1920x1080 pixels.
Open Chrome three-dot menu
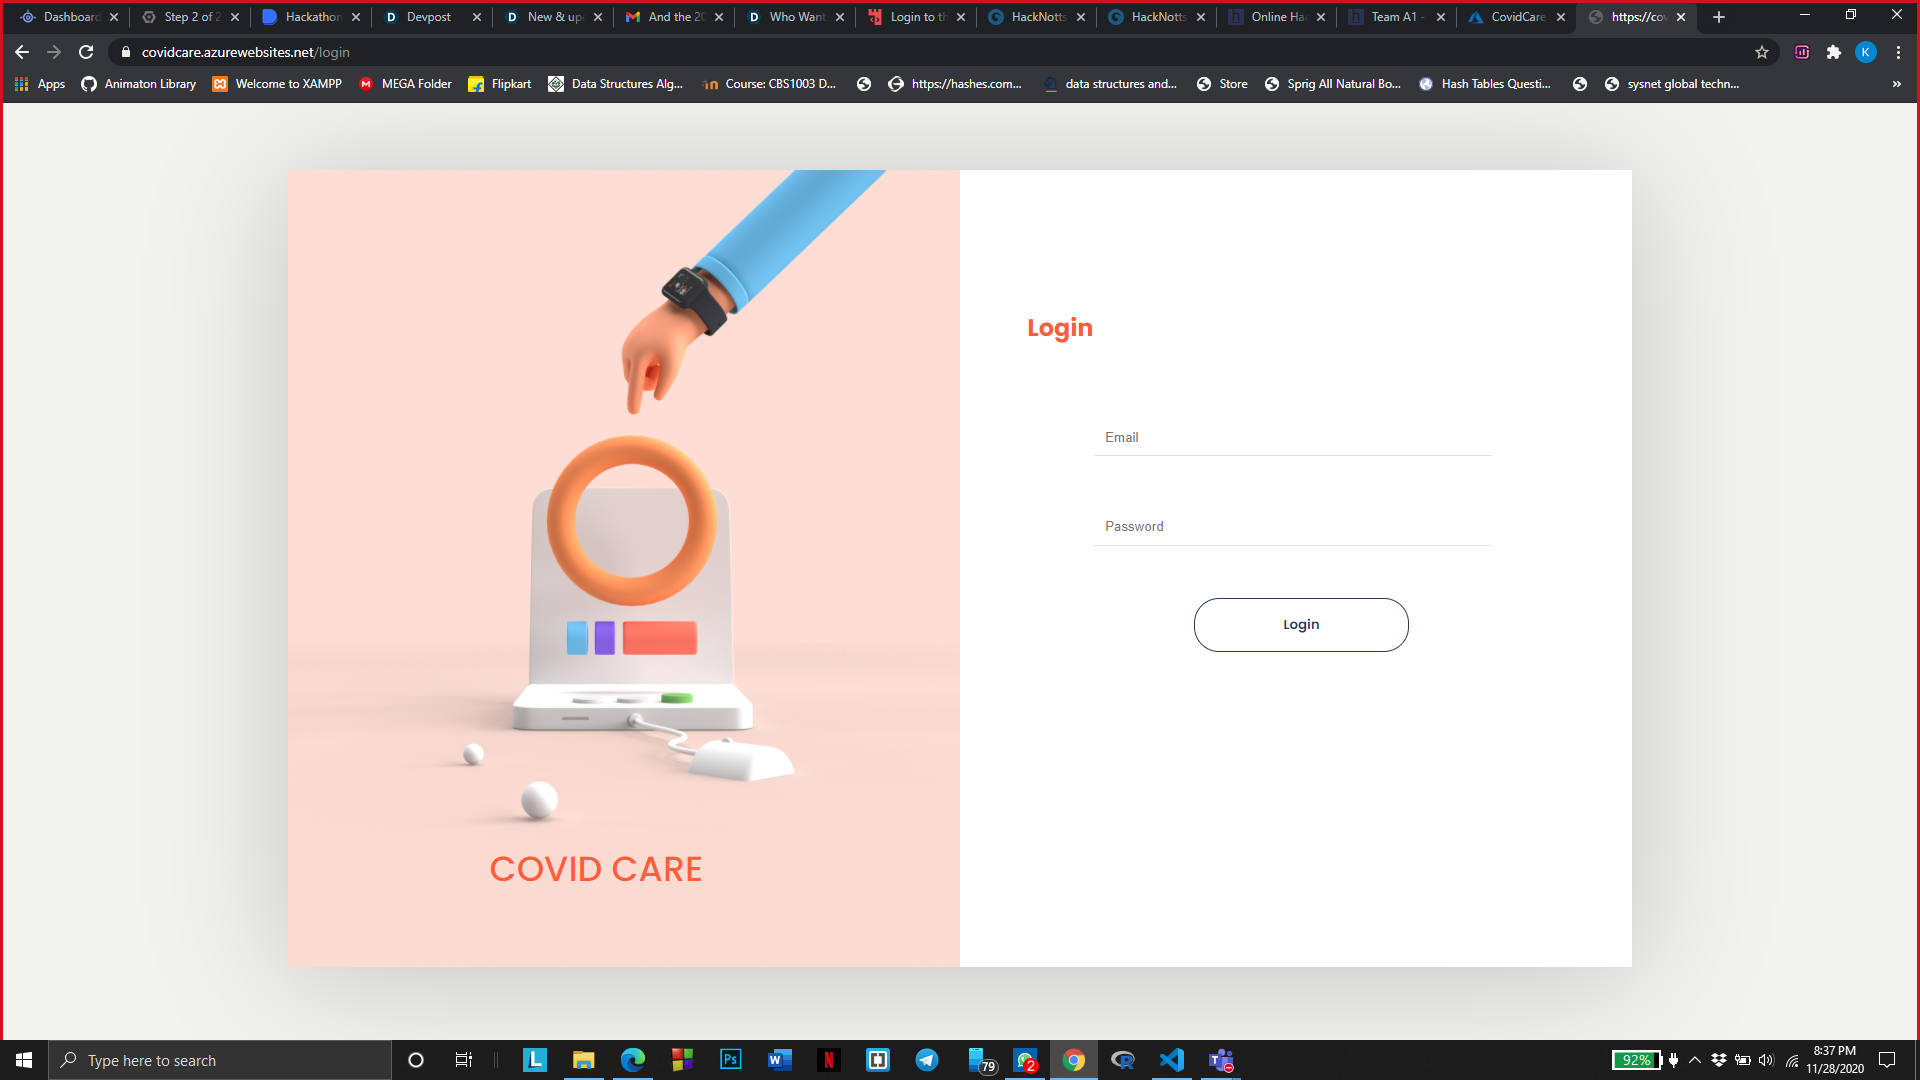coord(1898,52)
